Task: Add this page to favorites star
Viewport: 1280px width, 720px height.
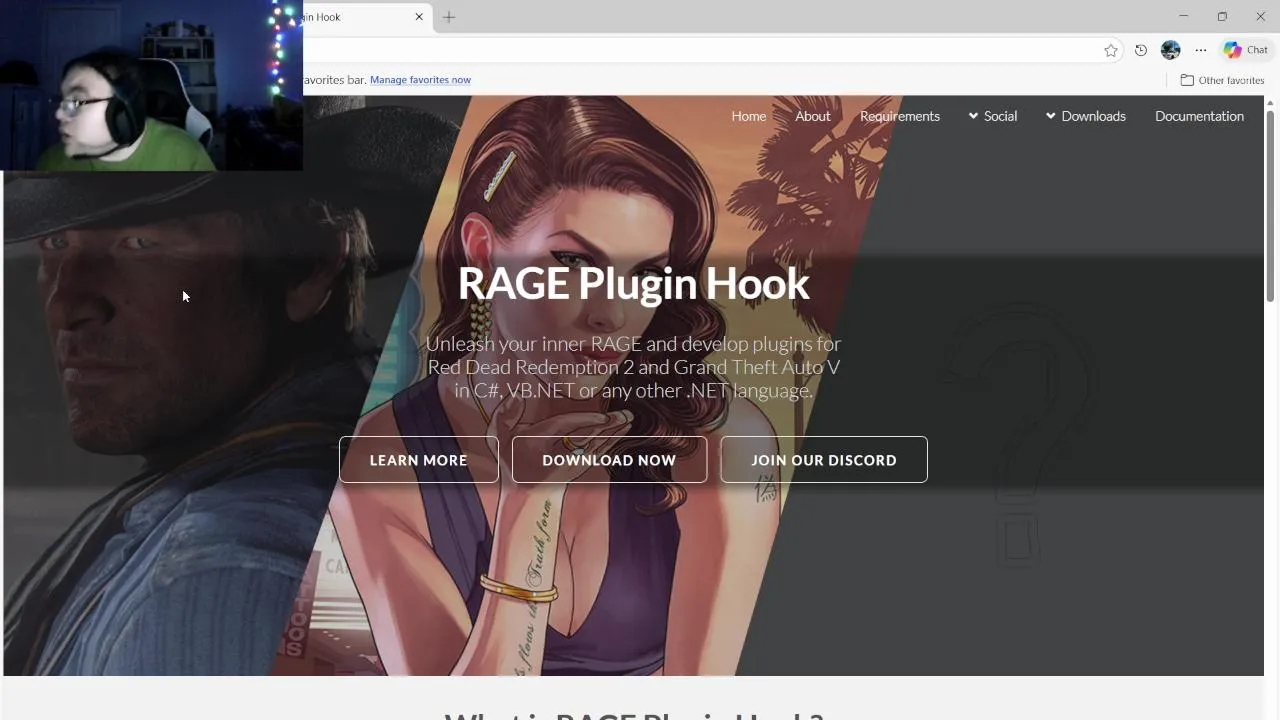Action: [x=1111, y=50]
